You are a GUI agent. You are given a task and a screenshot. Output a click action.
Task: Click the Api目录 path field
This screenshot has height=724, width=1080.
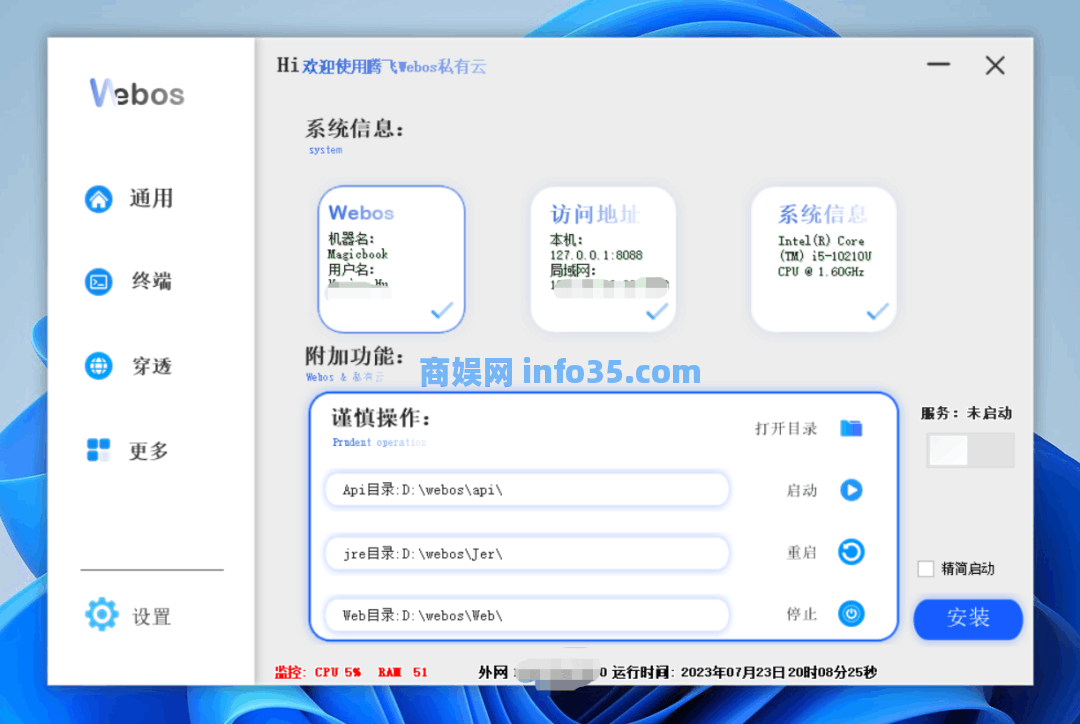point(527,490)
